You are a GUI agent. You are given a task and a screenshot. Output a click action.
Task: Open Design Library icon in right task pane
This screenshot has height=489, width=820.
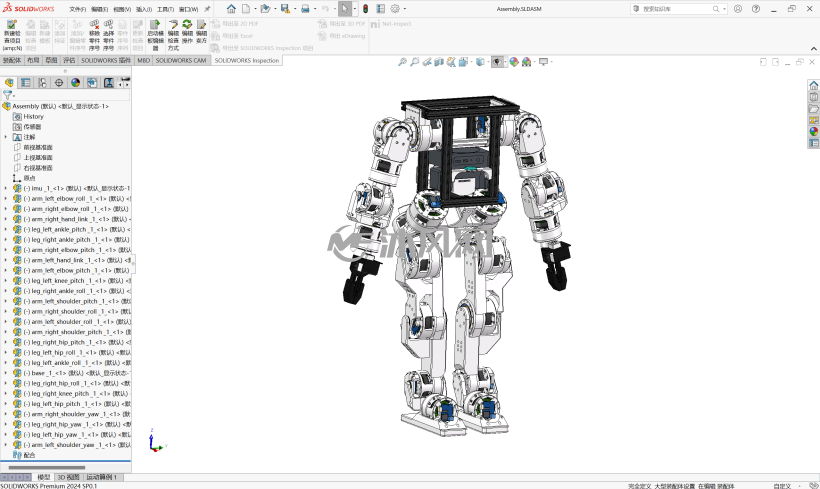(814, 97)
